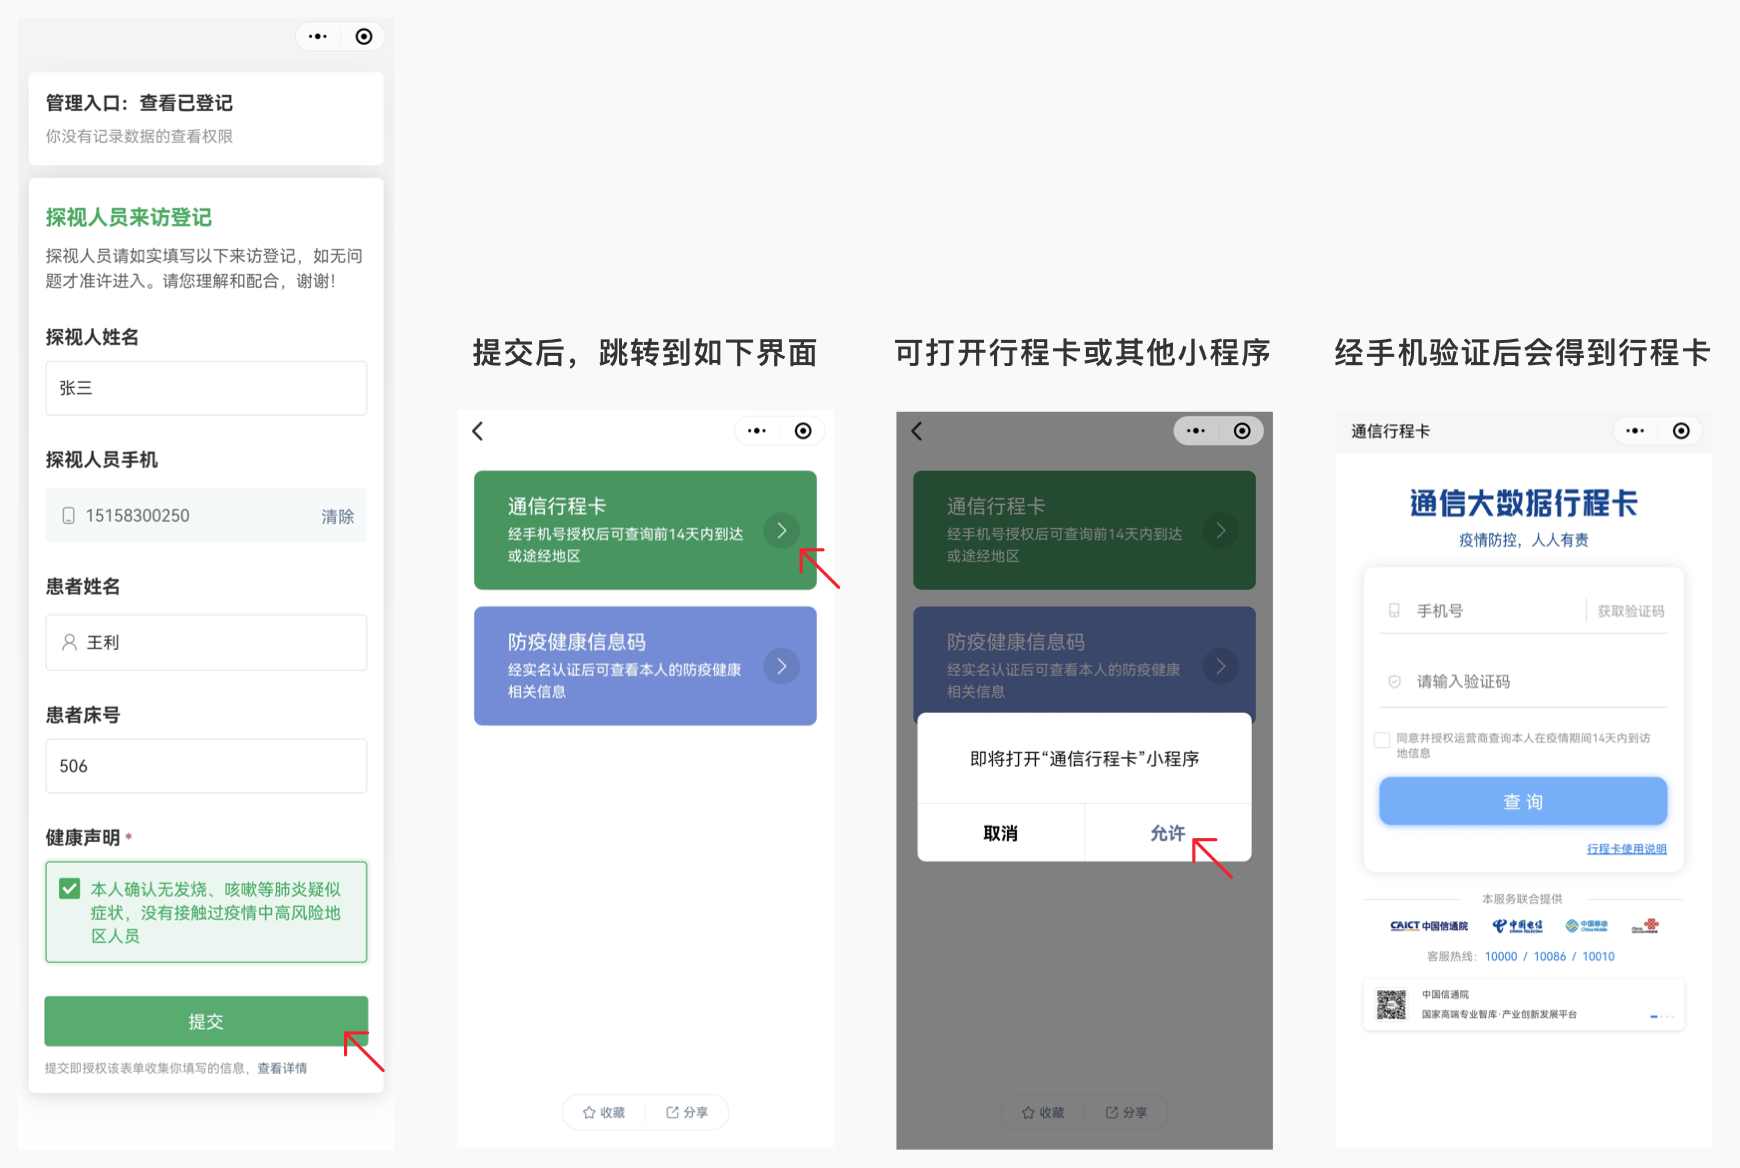
Task: Tap the 分享 share icon on the undimmed screen
Action: [672, 1112]
